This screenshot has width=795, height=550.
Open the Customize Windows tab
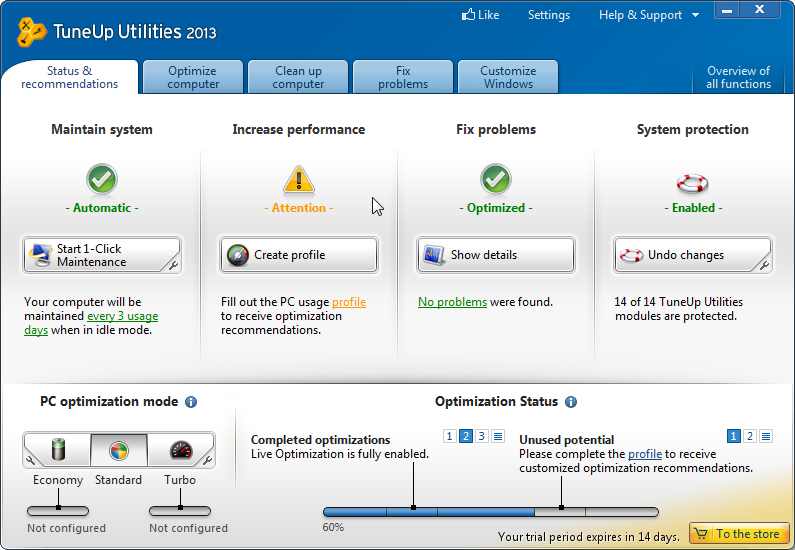(x=508, y=77)
